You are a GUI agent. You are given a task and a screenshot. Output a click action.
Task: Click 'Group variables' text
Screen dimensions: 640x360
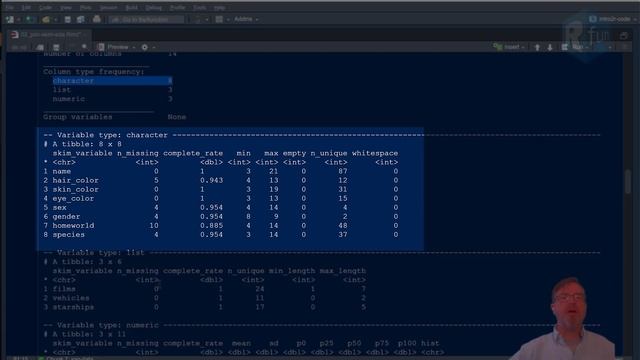tap(78, 117)
